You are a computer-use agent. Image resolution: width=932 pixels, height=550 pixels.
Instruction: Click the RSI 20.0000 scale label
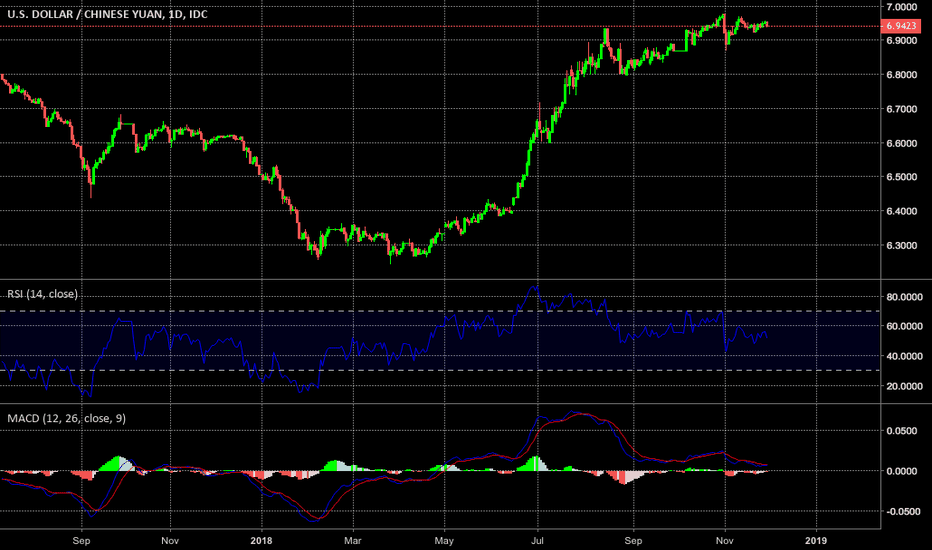905,386
